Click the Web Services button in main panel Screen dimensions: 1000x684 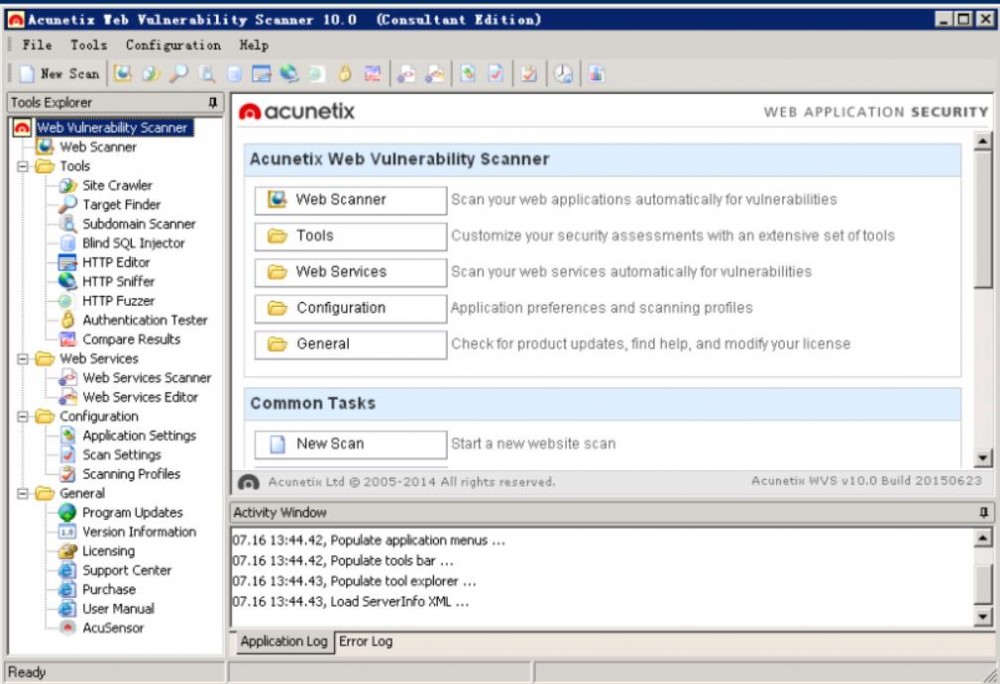coord(349,272)
